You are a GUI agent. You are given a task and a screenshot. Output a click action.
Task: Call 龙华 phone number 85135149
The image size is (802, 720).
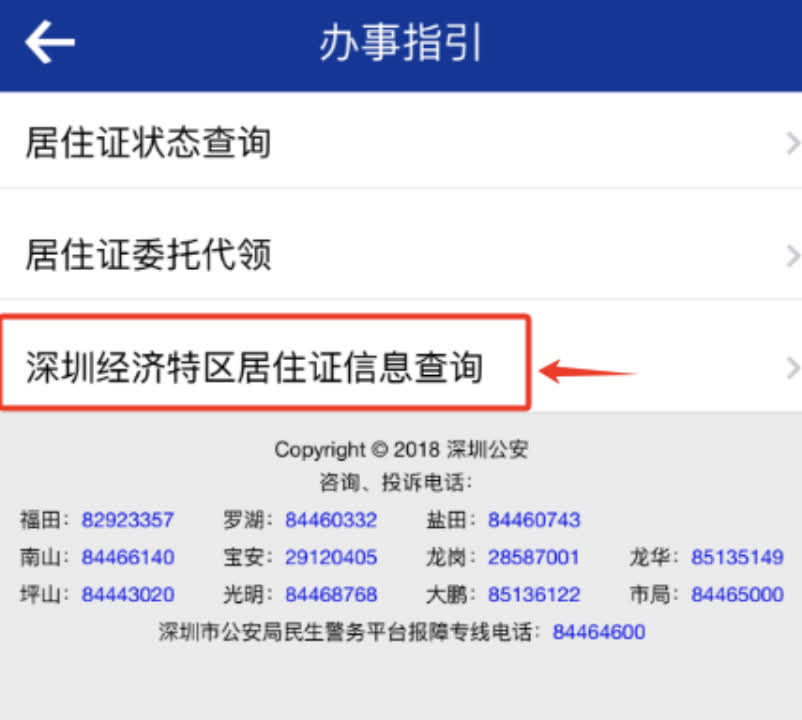(x=737, y=557)
